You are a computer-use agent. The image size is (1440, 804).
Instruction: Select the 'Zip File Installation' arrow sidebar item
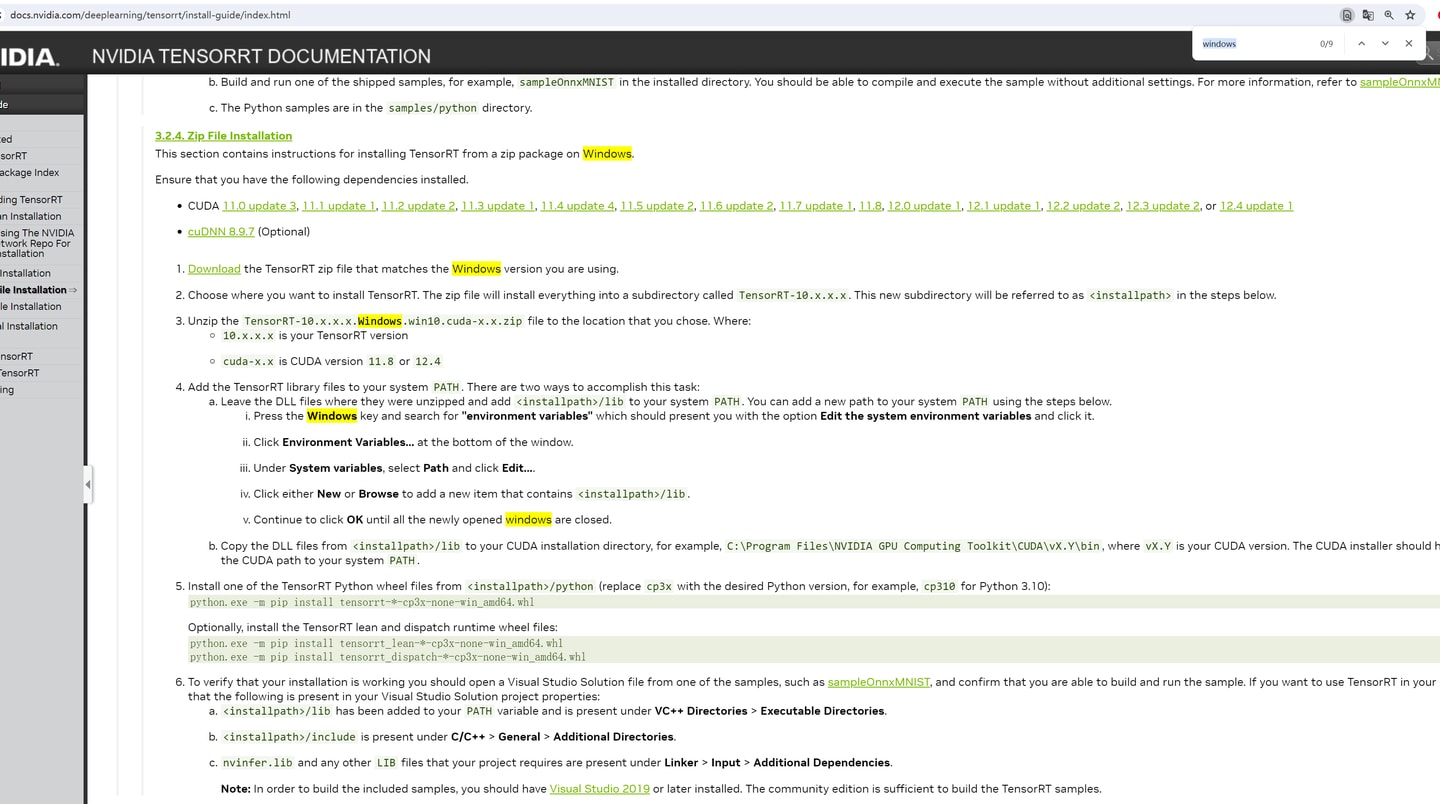[x=39, y=290]
